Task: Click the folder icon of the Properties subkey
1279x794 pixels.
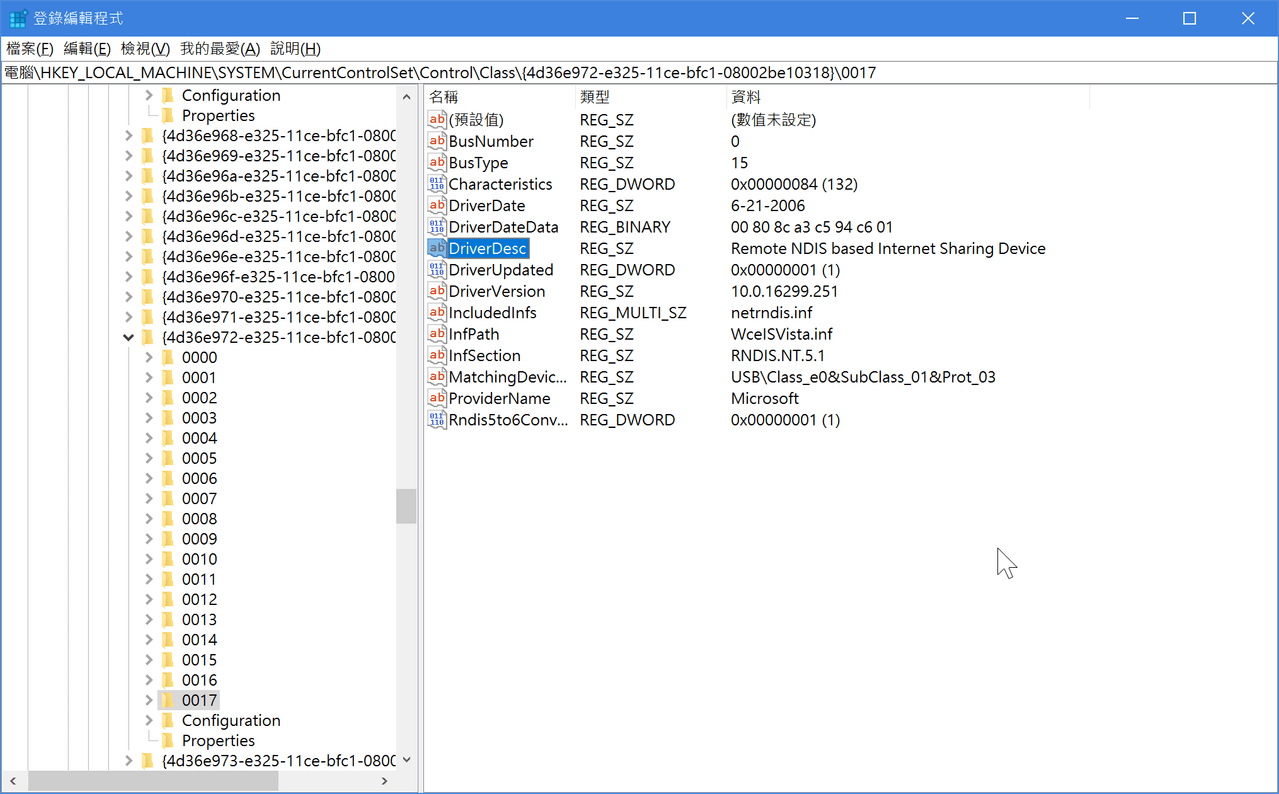Action: (x=169, y=740)
